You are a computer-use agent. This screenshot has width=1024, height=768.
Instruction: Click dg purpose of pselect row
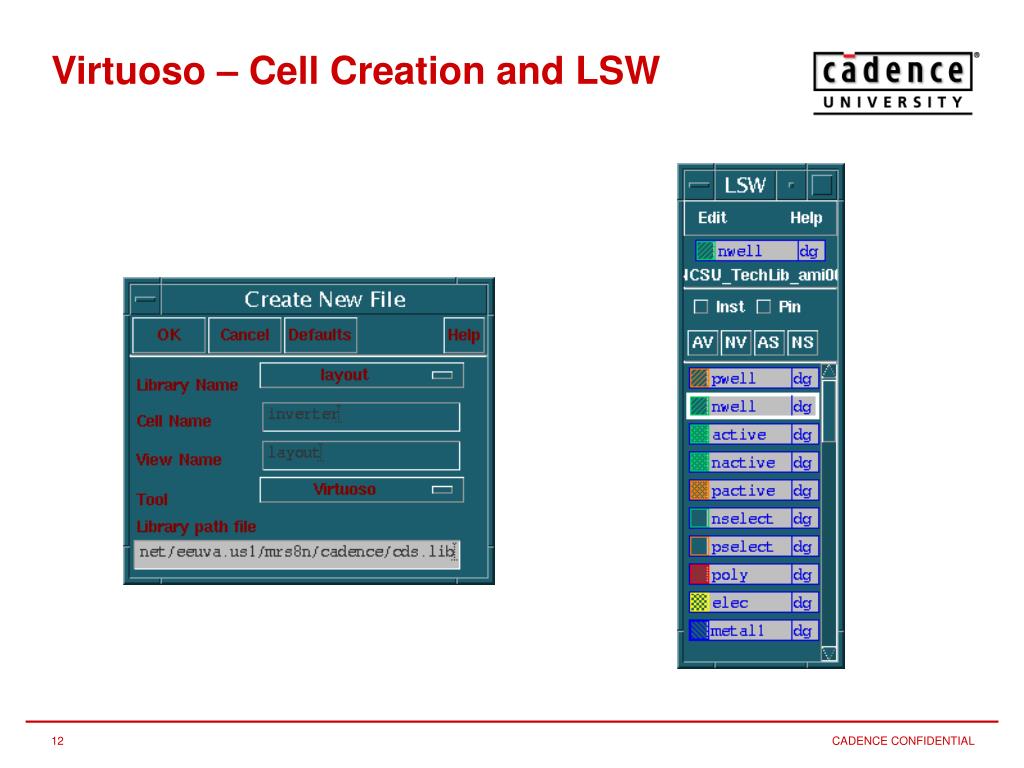point(803,547)
